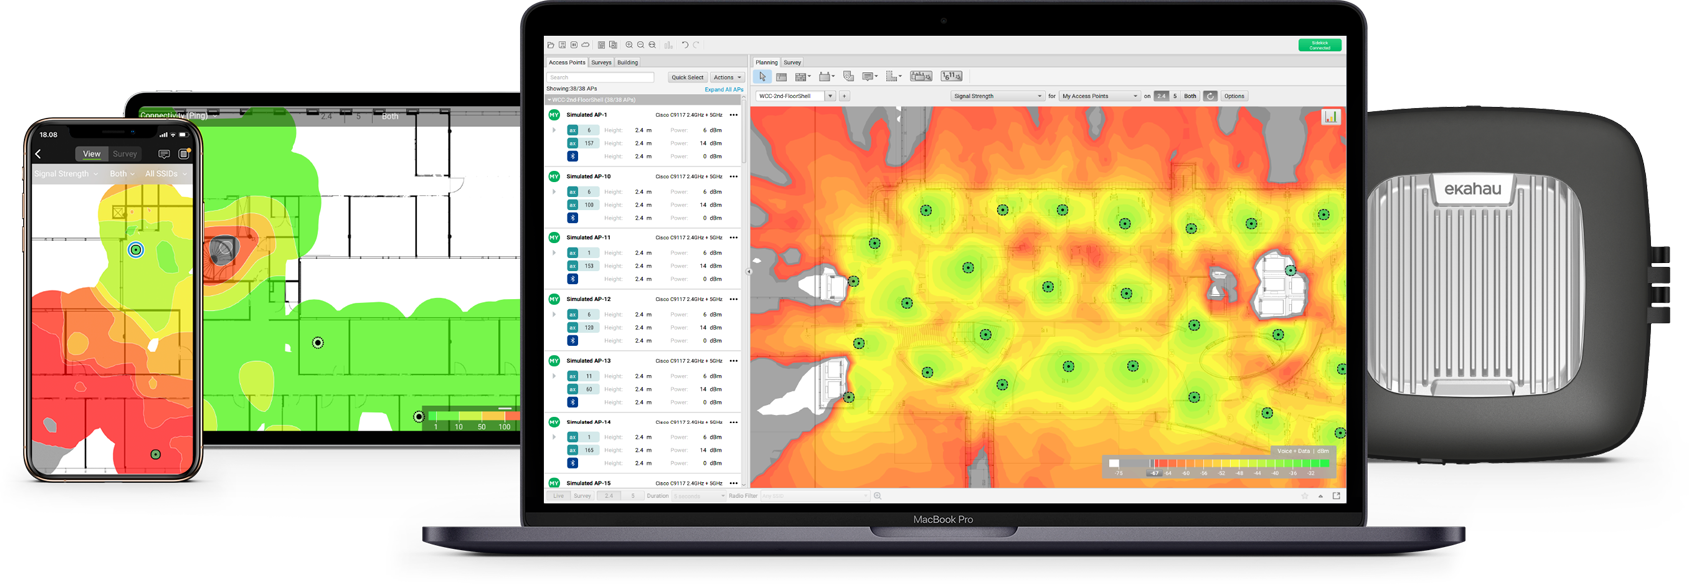Click the undo arrow icon

[685, 45]
